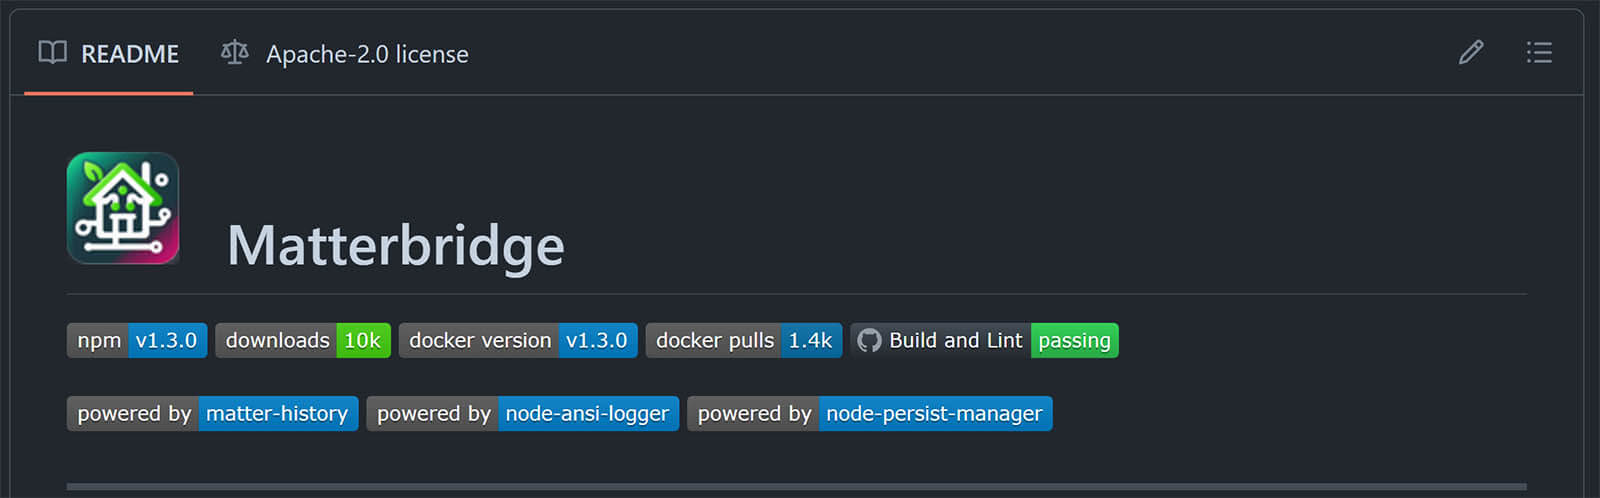Click powered by node-persist-manager badge
The image size is (1600, 498).
coord(869,413)
